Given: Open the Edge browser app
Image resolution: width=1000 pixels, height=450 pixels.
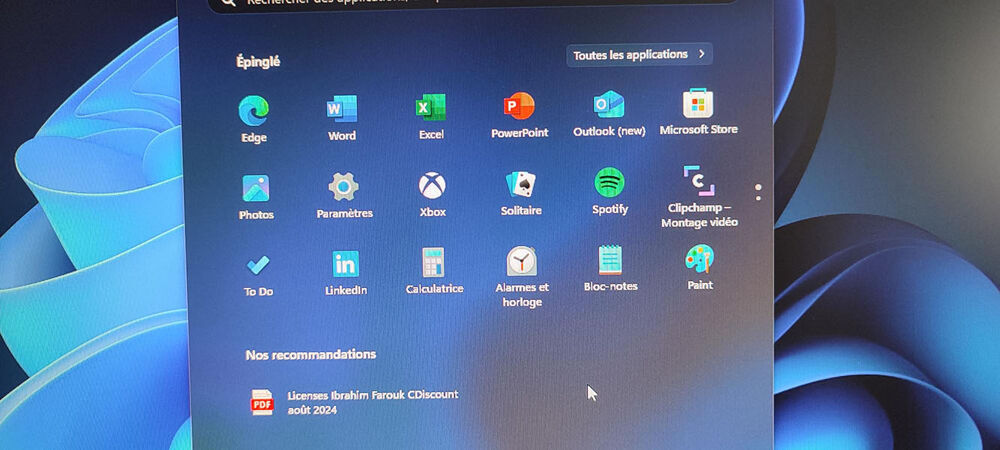Looking at the screenshot, I should point(253,119).
